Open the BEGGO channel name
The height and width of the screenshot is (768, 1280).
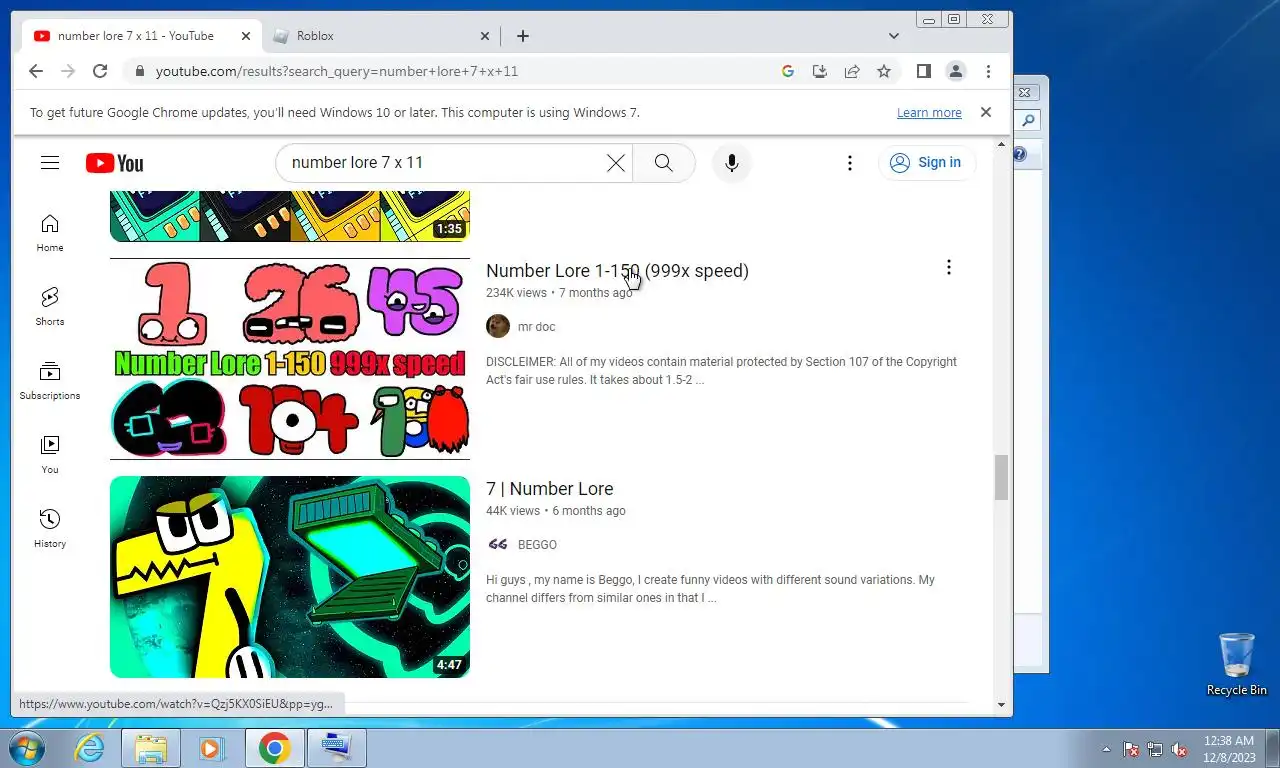[537, 545]
